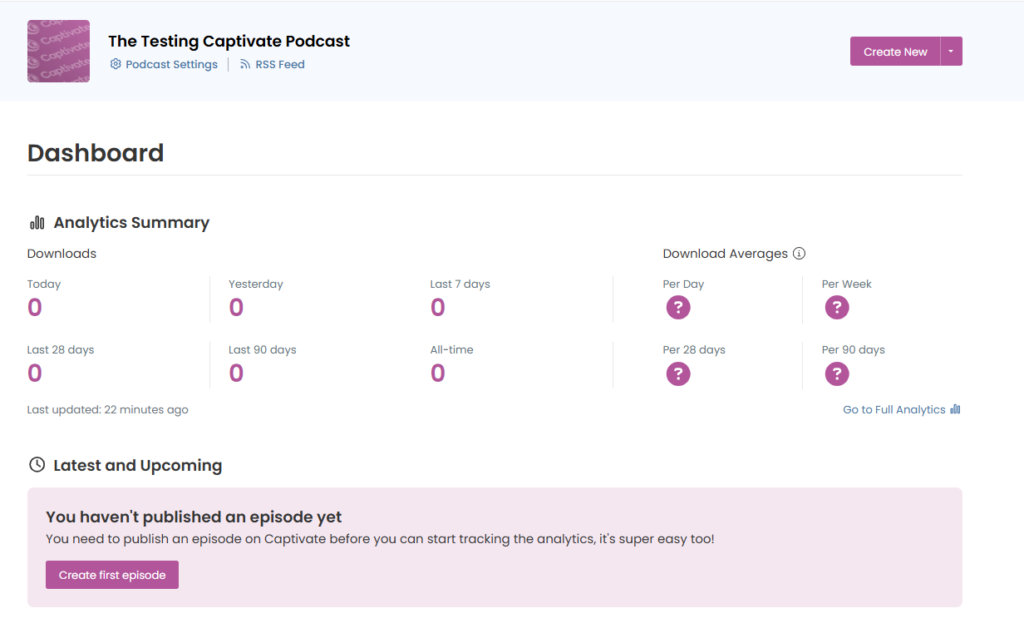Open Go to Full Analytics link
The height and width of the screenshot is (633, 1024).
click(901, 410)
